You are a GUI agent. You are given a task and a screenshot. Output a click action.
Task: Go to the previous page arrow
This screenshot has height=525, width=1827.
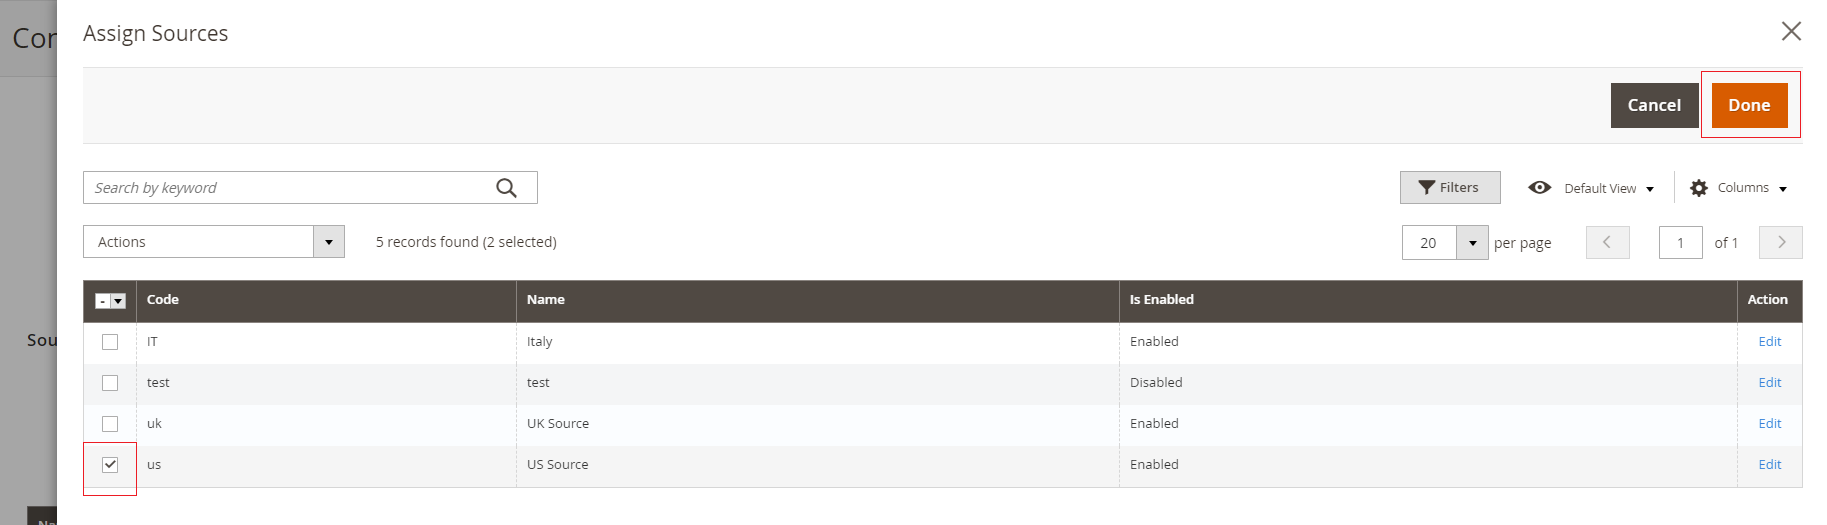click(x=1607, y=243)
